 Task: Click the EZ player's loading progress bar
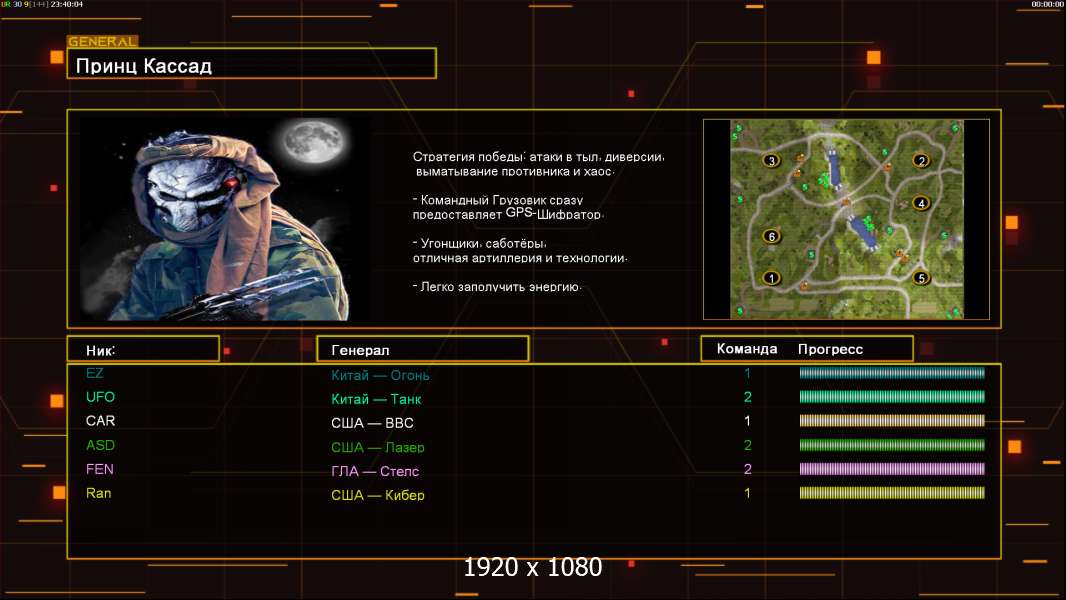(892, 372)
